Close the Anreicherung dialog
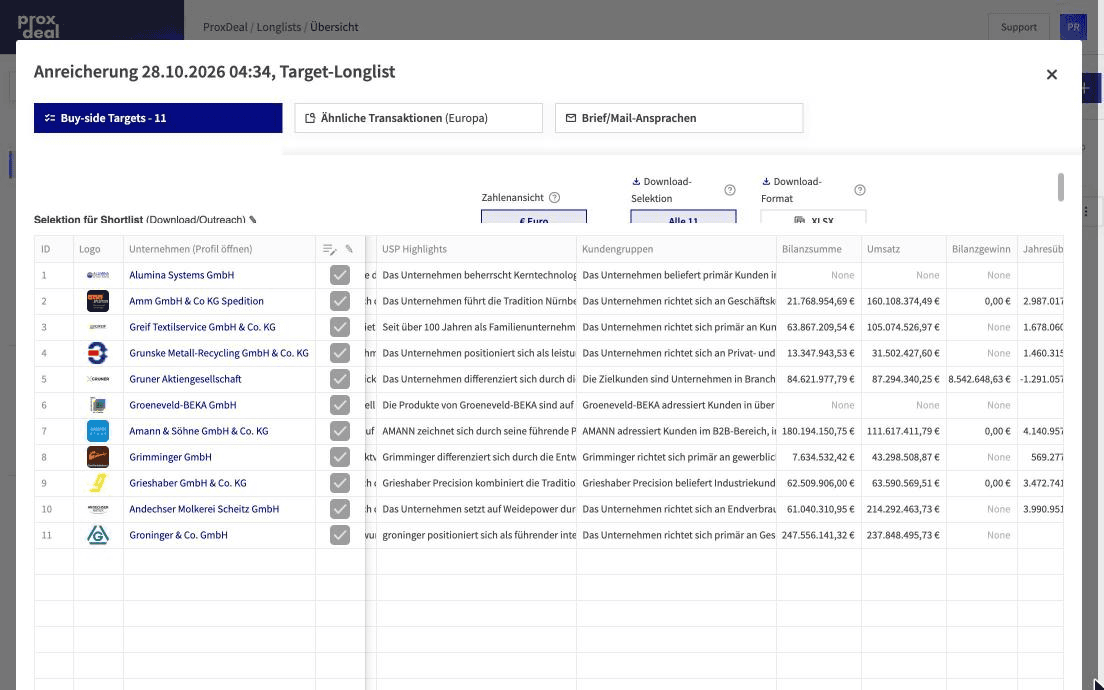 click(1051, 75)
